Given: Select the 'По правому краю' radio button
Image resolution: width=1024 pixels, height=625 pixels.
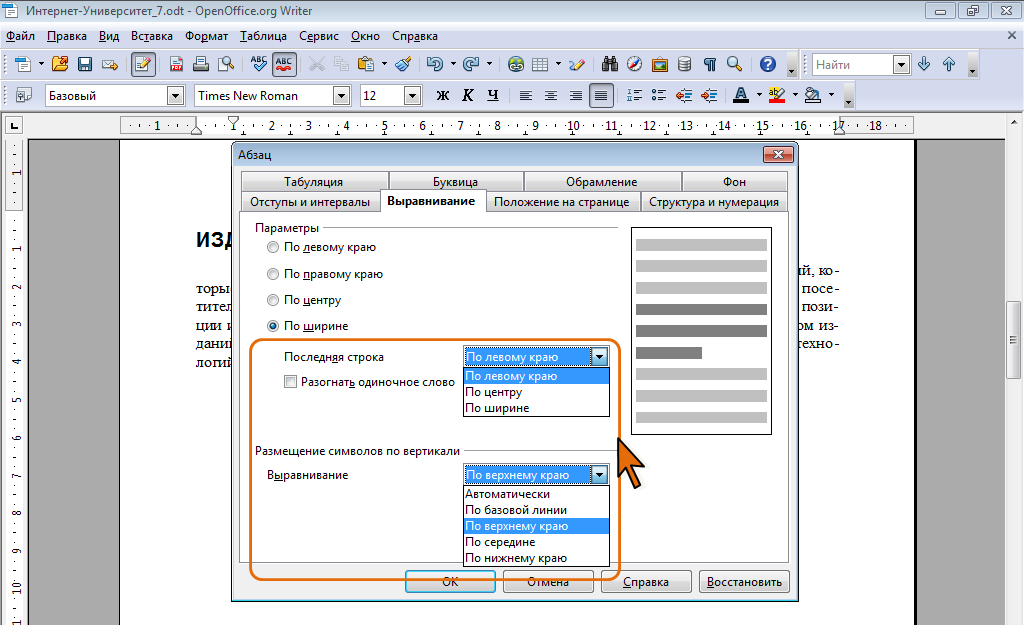Looking at the screenshot, I should tap(273, 274).
